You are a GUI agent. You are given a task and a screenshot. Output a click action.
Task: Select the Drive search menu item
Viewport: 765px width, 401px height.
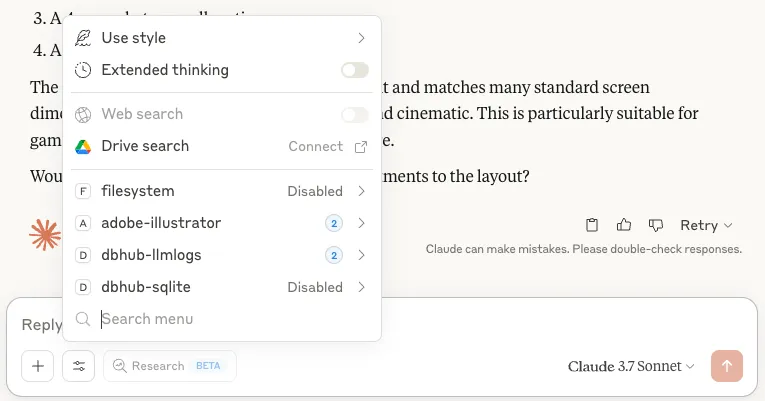222,146
